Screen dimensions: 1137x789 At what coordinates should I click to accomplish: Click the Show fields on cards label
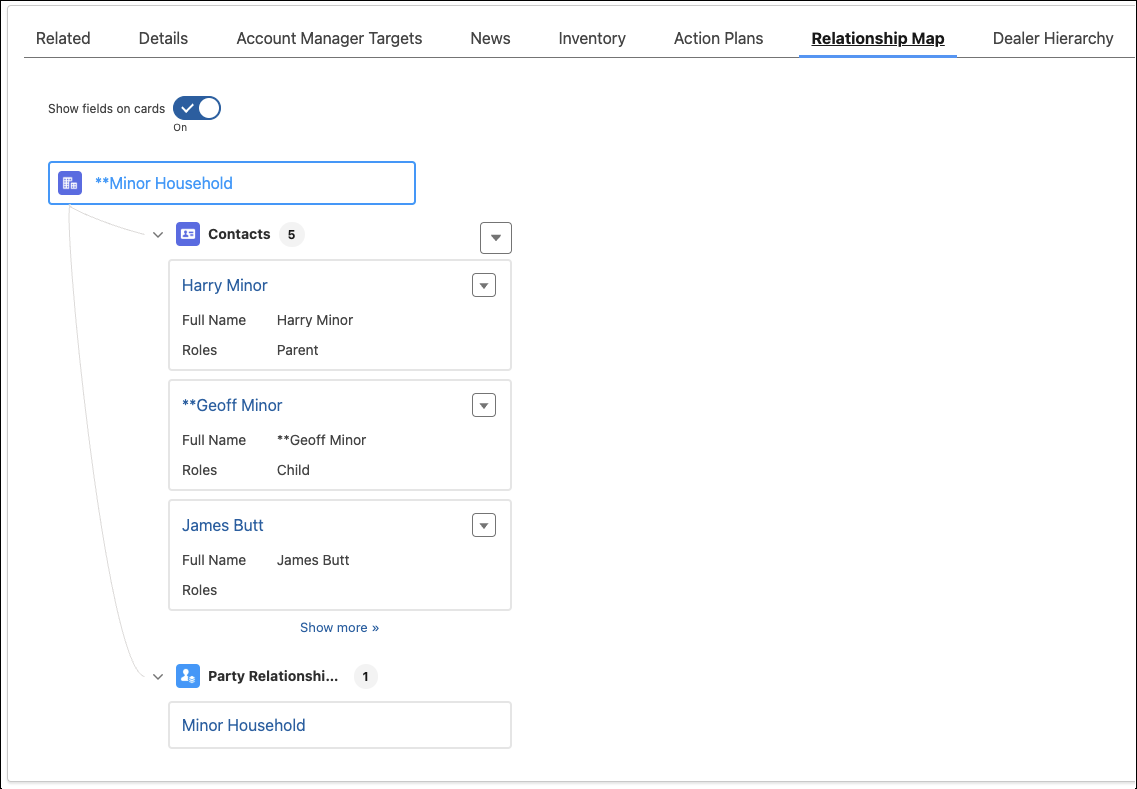[107, 109]
